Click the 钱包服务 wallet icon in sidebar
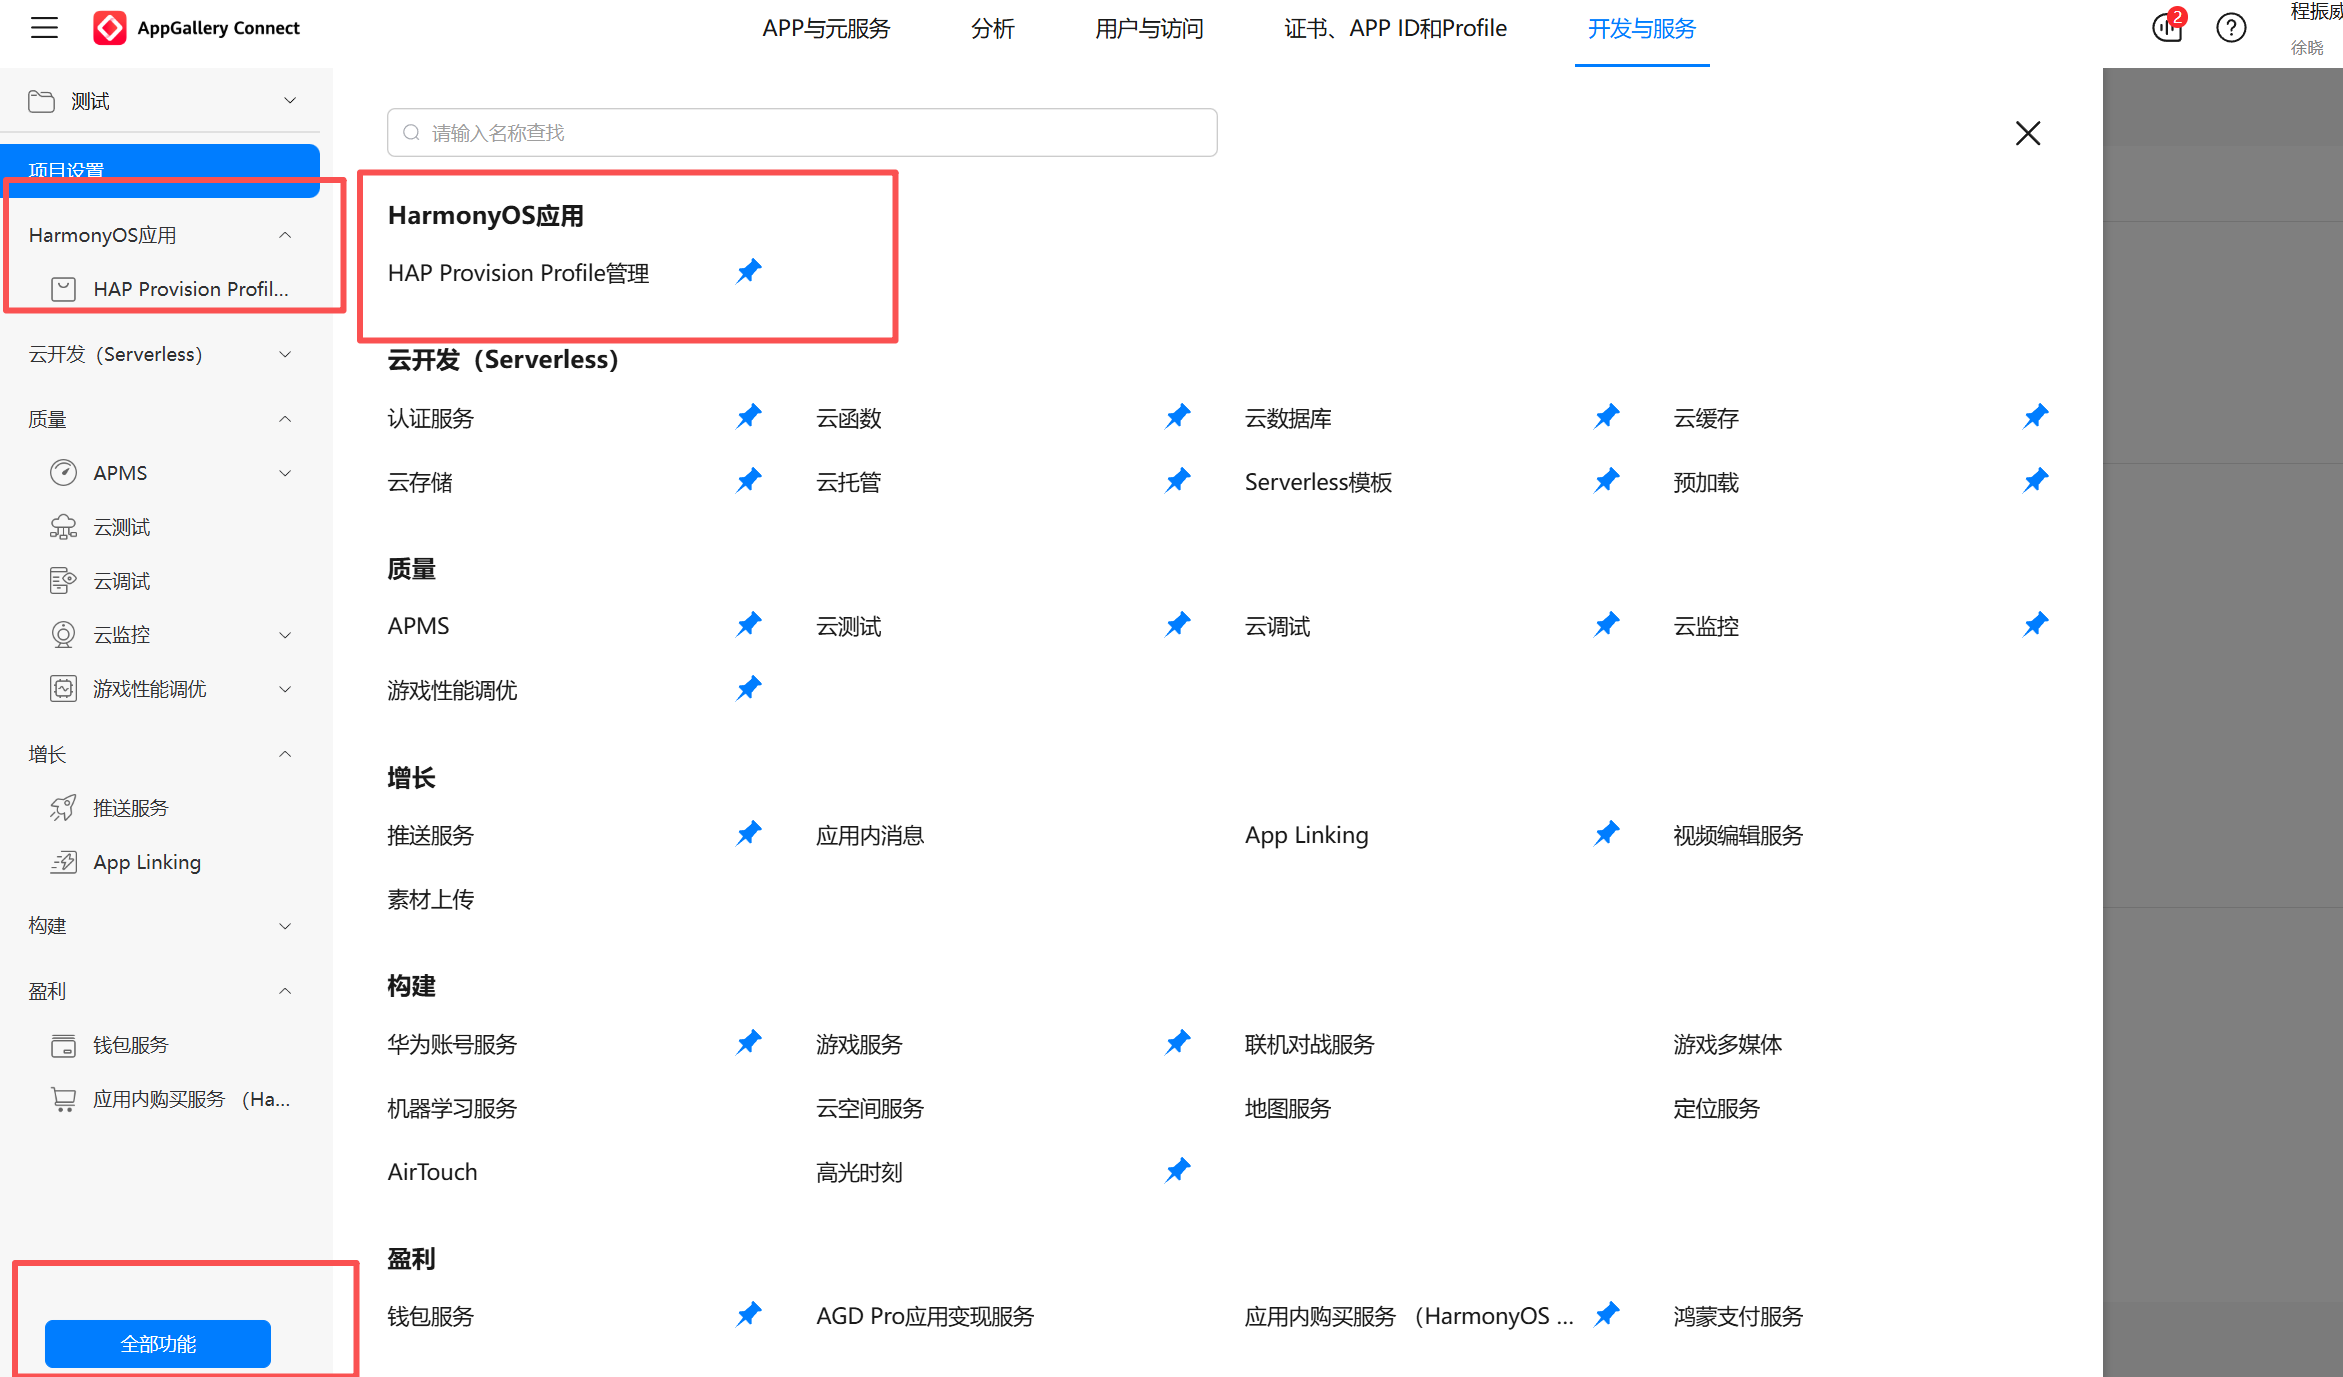 (63, 1045)
